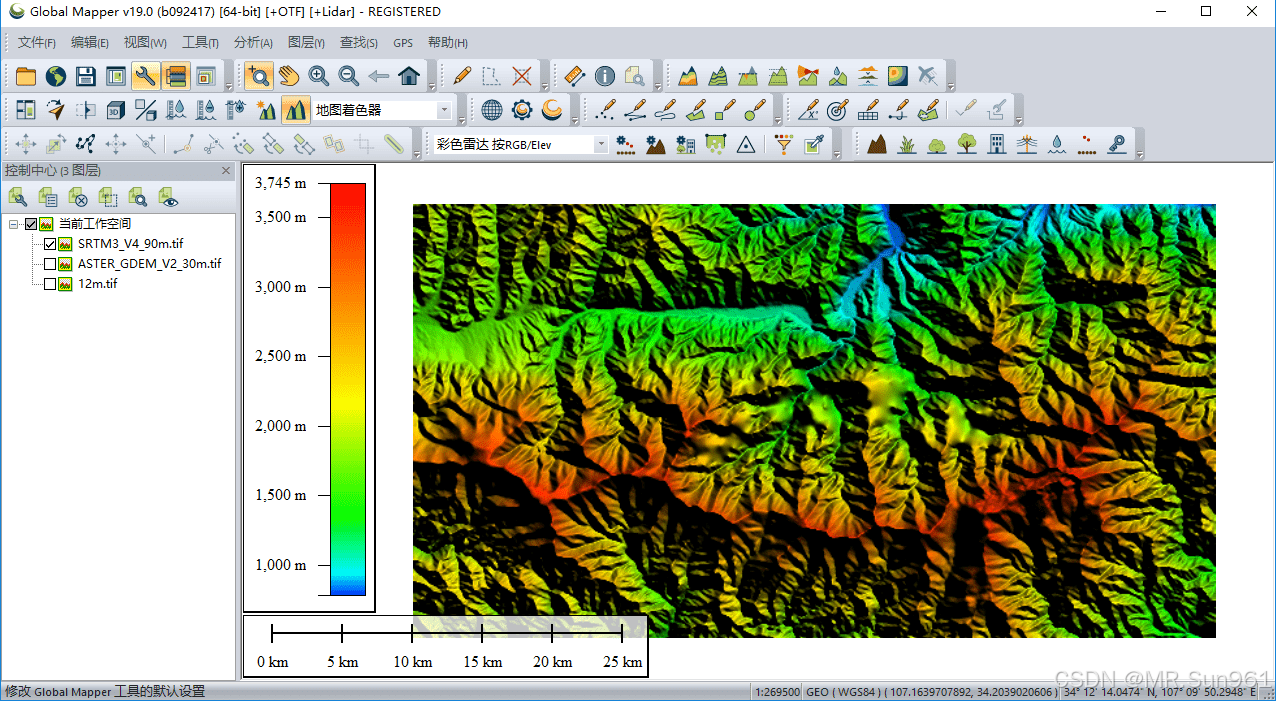The width and height of the screenshot is (1276, 701).
Task: Collapse the 当前工作空间 tree node
Action: pos(13,224)
